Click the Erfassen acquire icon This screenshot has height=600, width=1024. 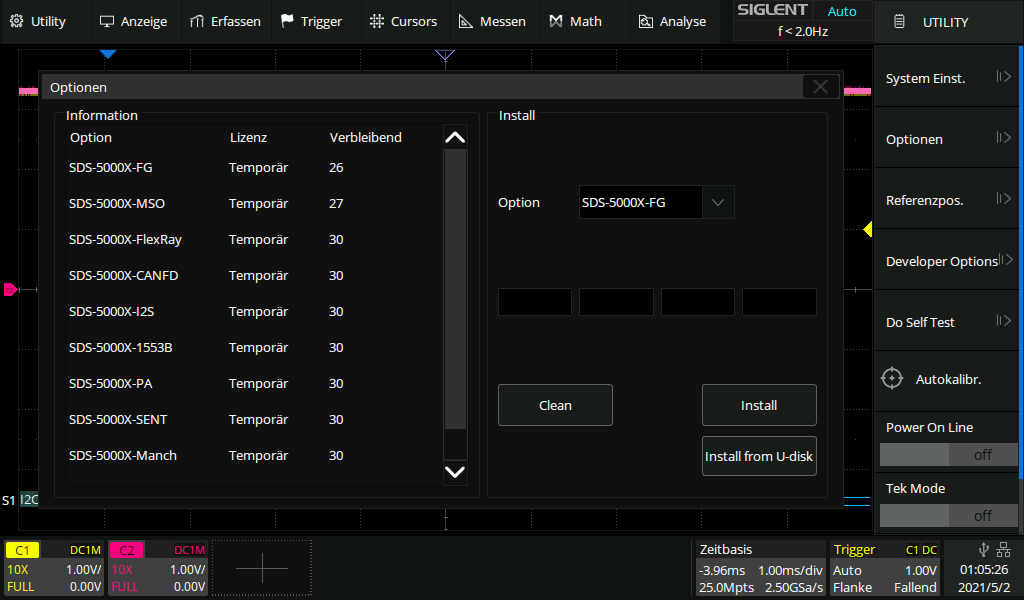[x=197, y=22]
